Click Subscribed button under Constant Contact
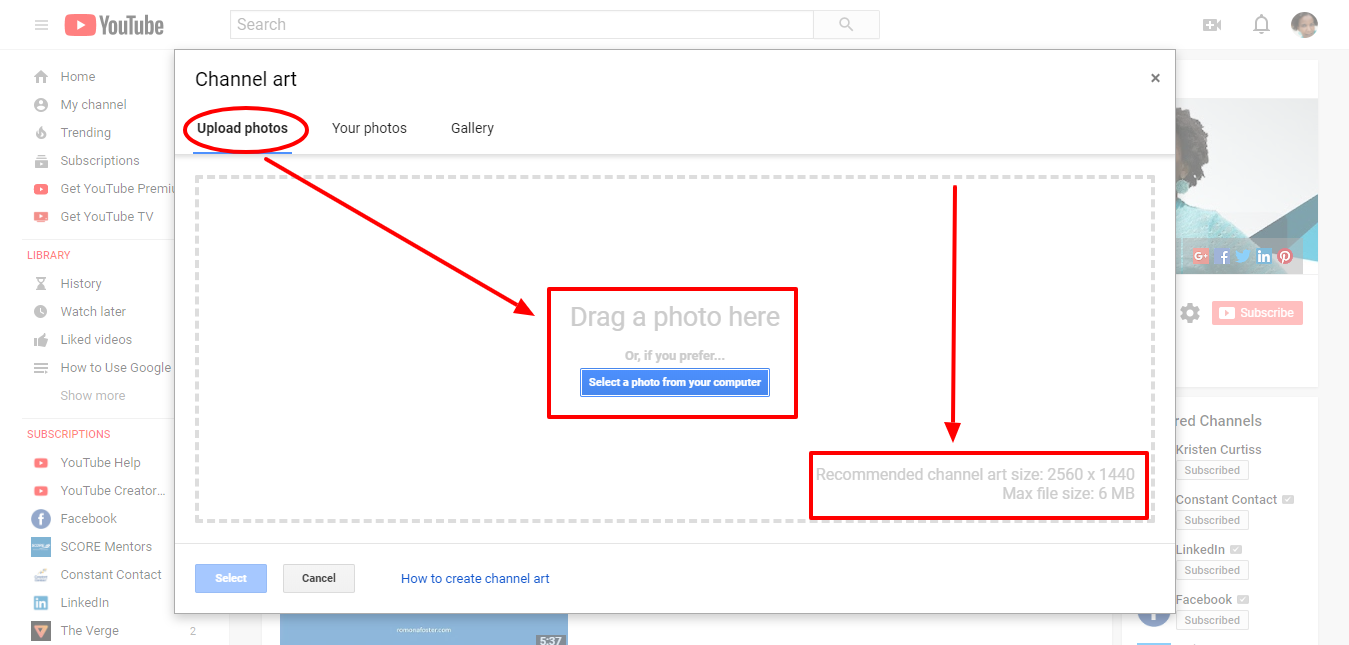This screenshot has height=645, width=1349. click(1212, 520)
